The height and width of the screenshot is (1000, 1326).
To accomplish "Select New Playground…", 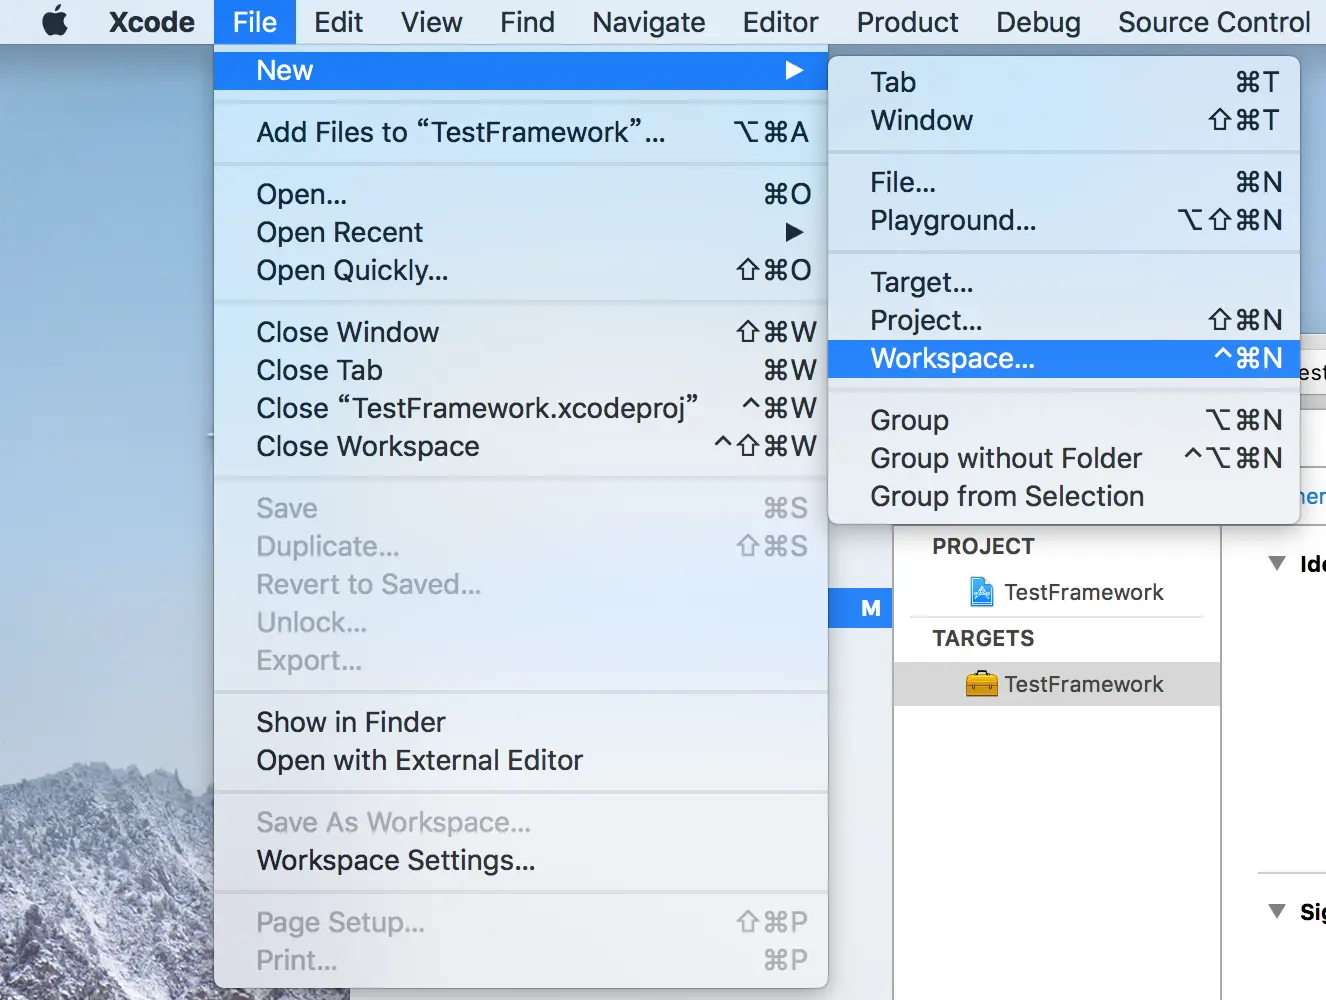I will pos(1064,220).
